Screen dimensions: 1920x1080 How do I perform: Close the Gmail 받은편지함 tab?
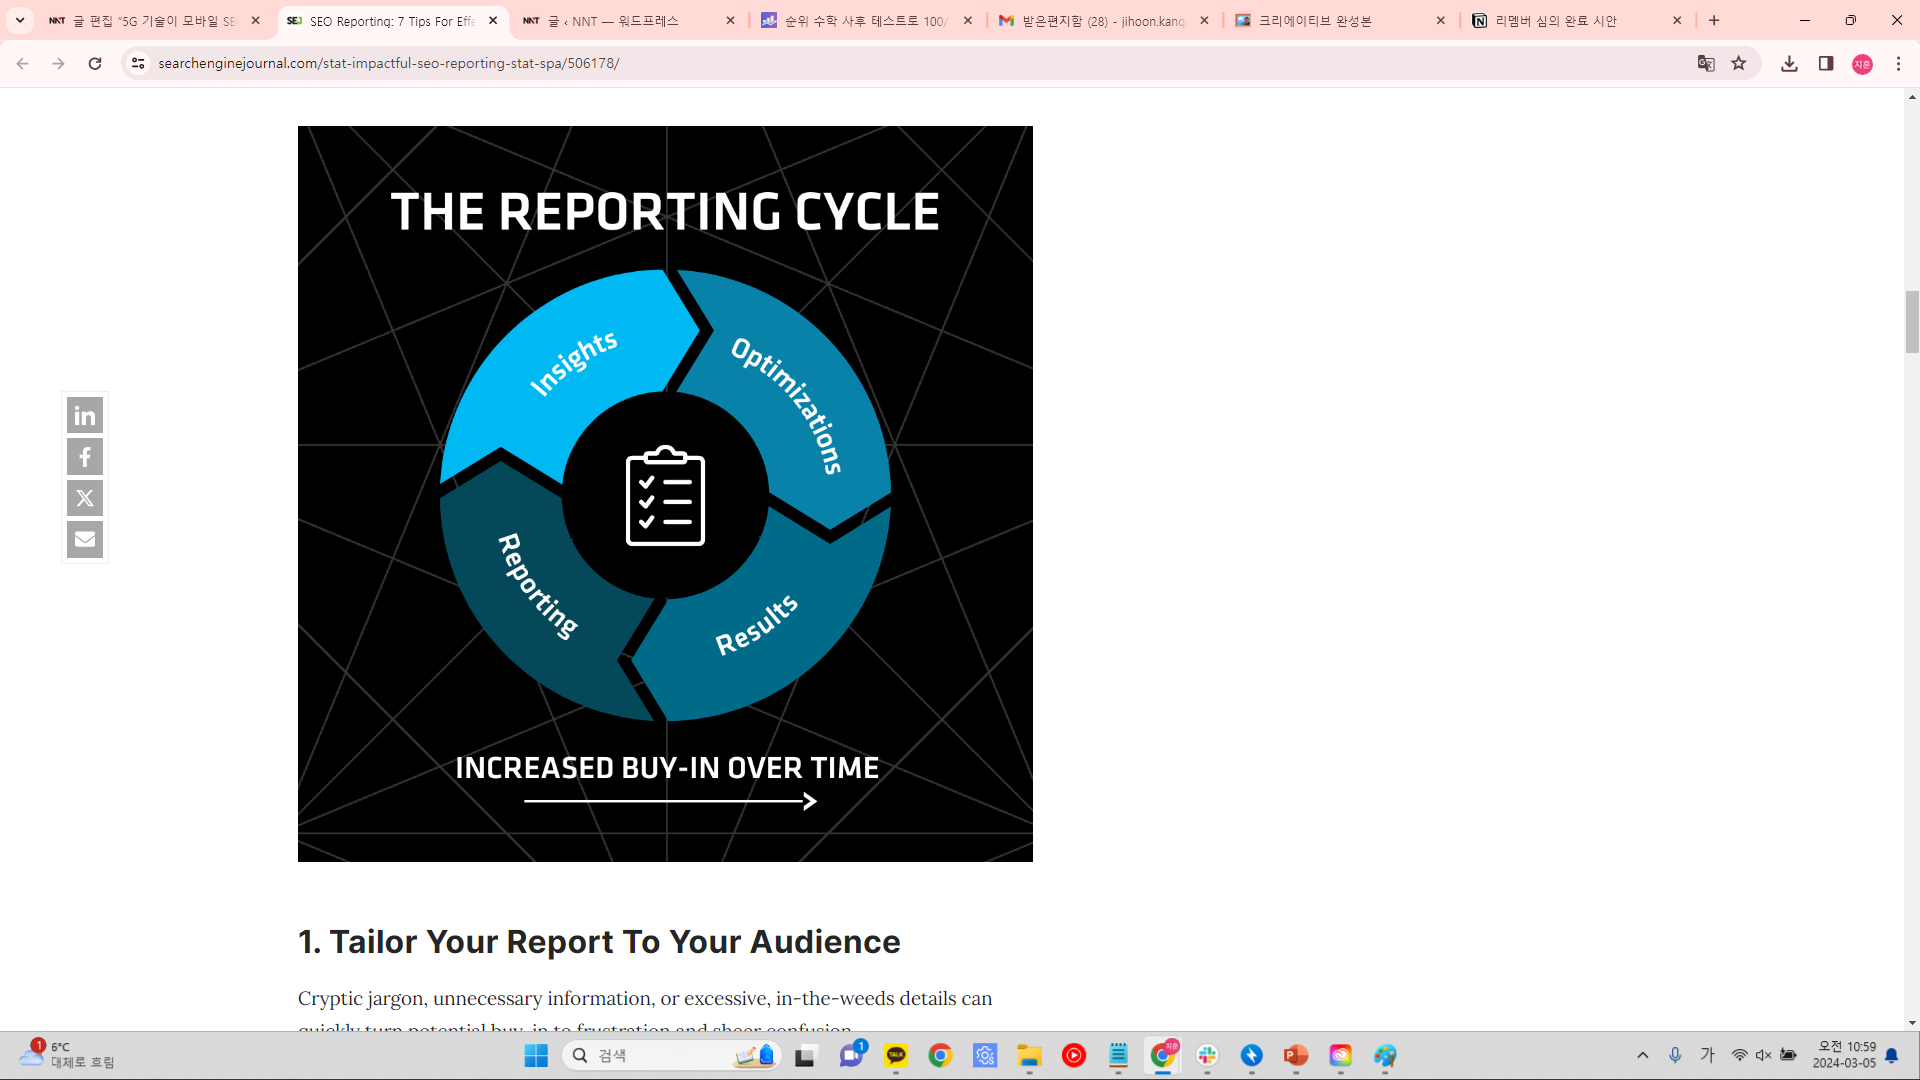point(1204,20)
